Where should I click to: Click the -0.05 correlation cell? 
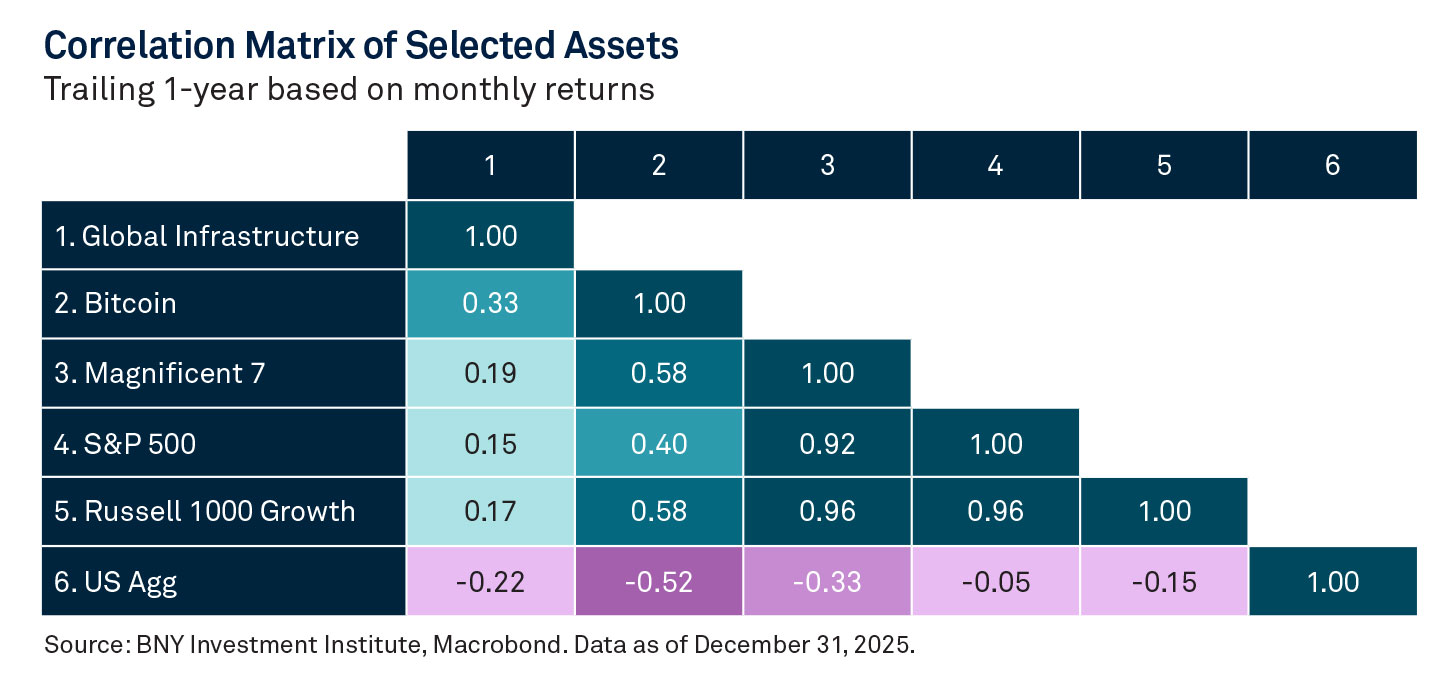click(995, 581)
